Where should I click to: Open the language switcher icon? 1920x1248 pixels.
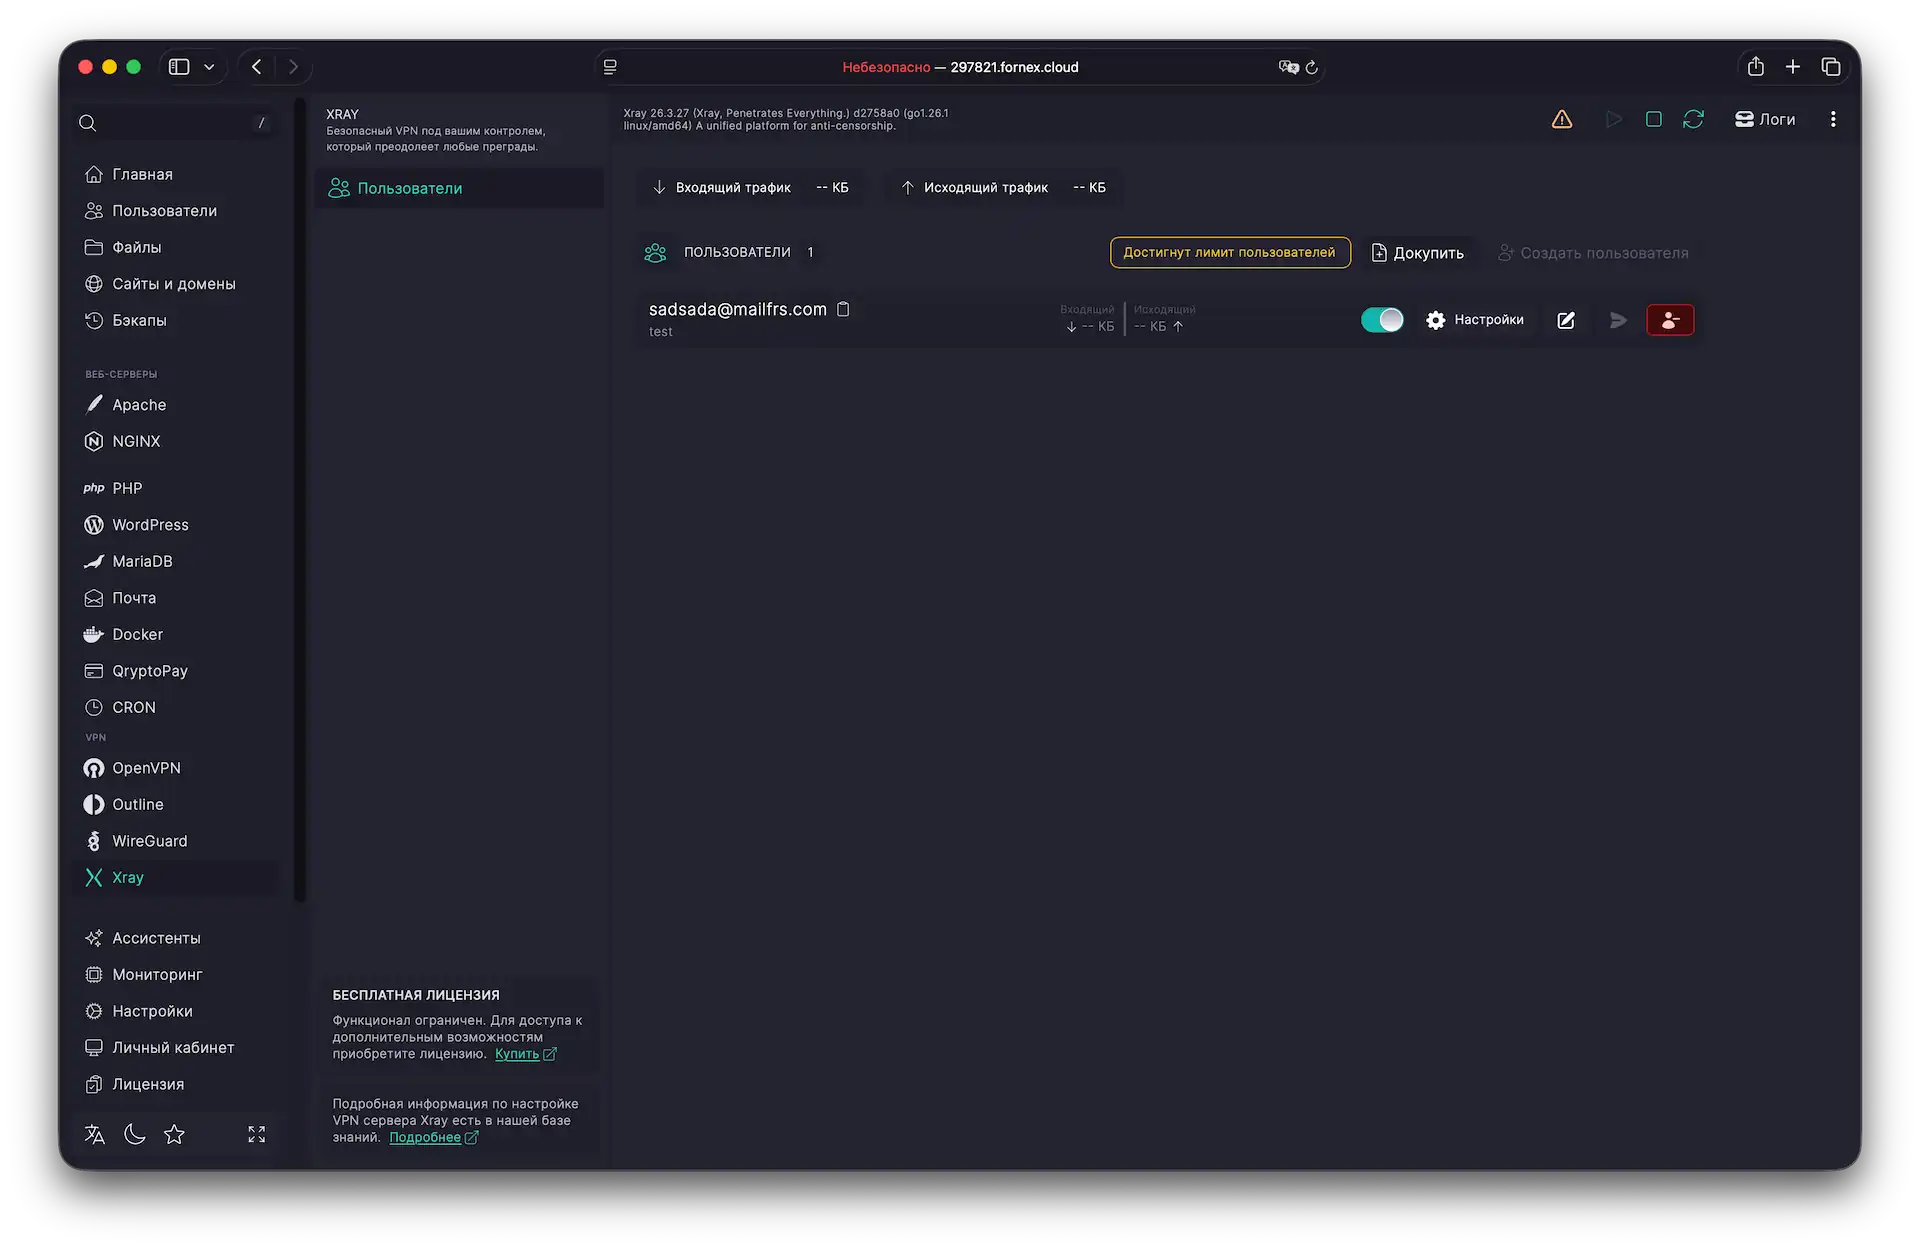click(x=95, y=1134)
